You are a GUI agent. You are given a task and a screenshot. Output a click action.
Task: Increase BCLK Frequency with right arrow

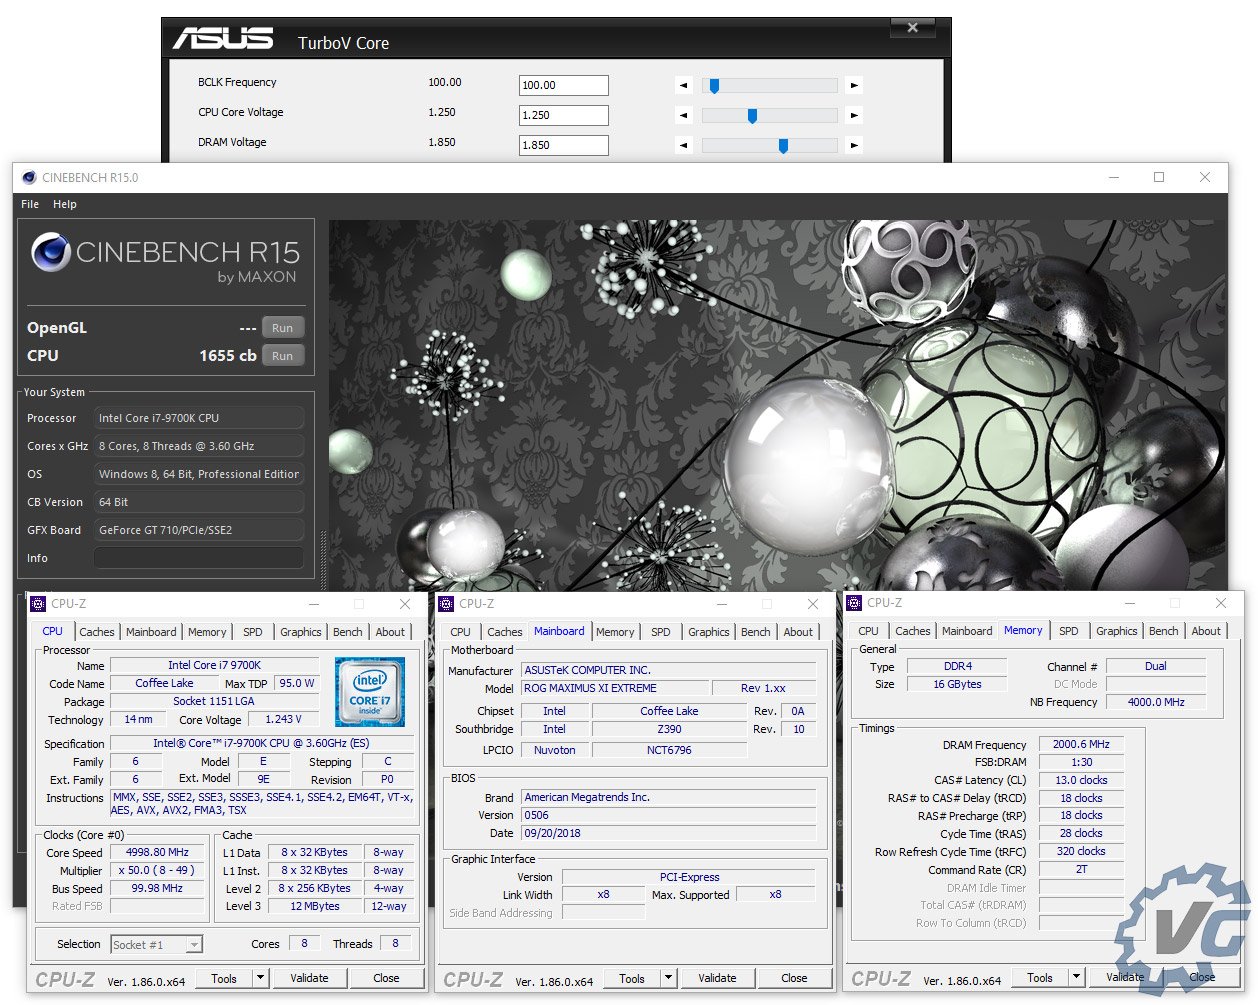(x=854, y=86)
